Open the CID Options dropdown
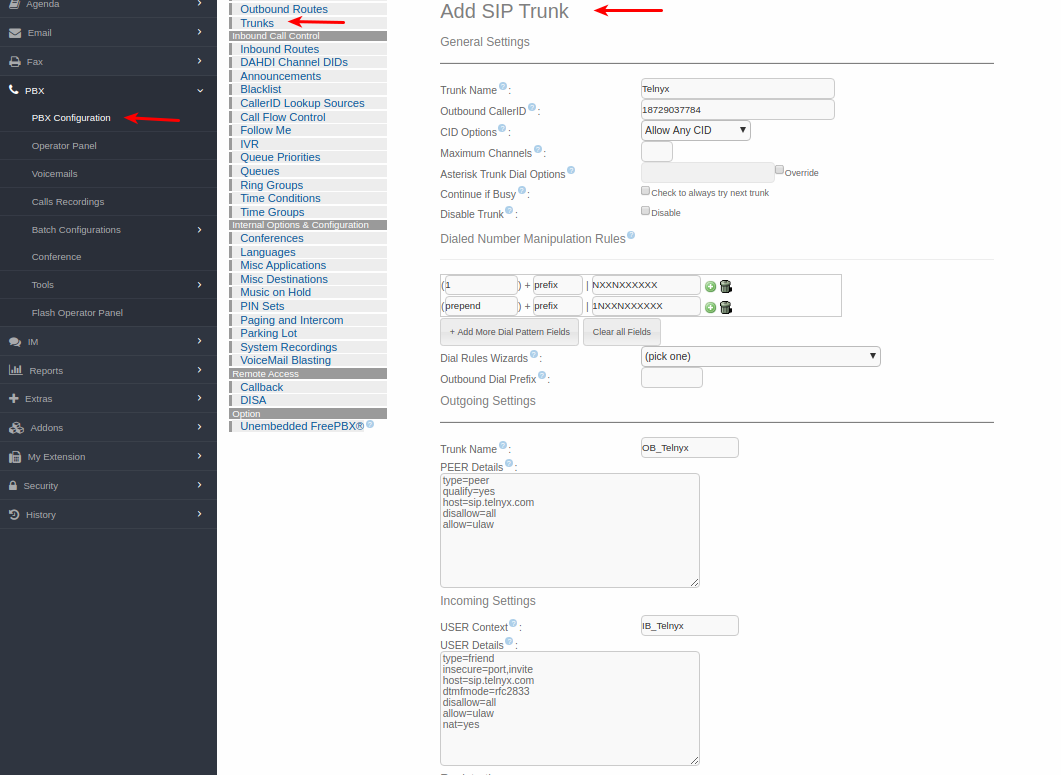Screen dimensions: 1061x775 pos(696,130)
